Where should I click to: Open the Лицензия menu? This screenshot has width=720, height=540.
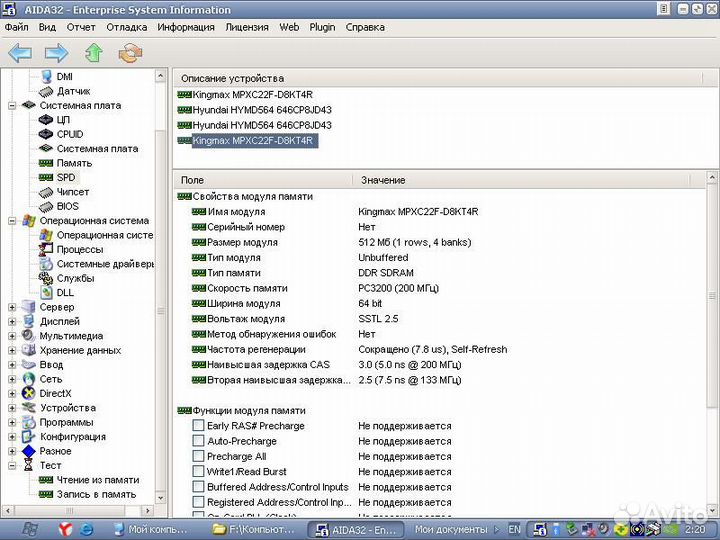(246, 27)
